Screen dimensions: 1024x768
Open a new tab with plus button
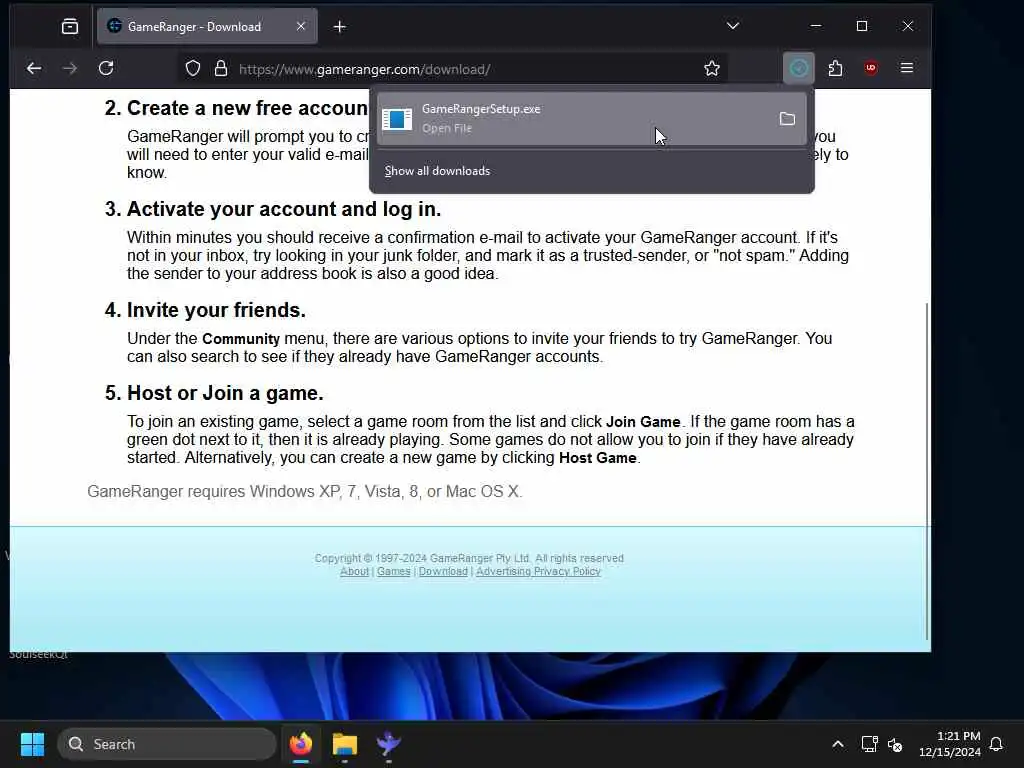coord(340,27)
